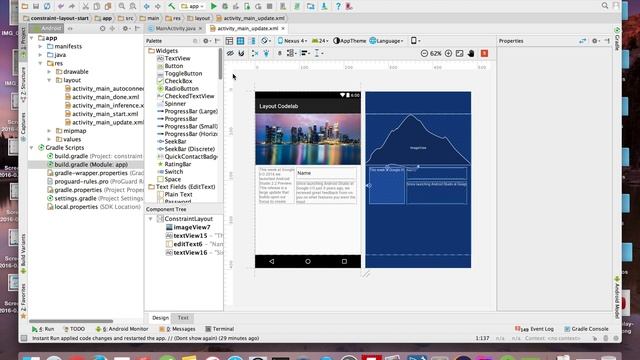The height and width of the screenshot is (360, 640).
Task: Open the Terminal tool window
Action: [x=220, y=329]
